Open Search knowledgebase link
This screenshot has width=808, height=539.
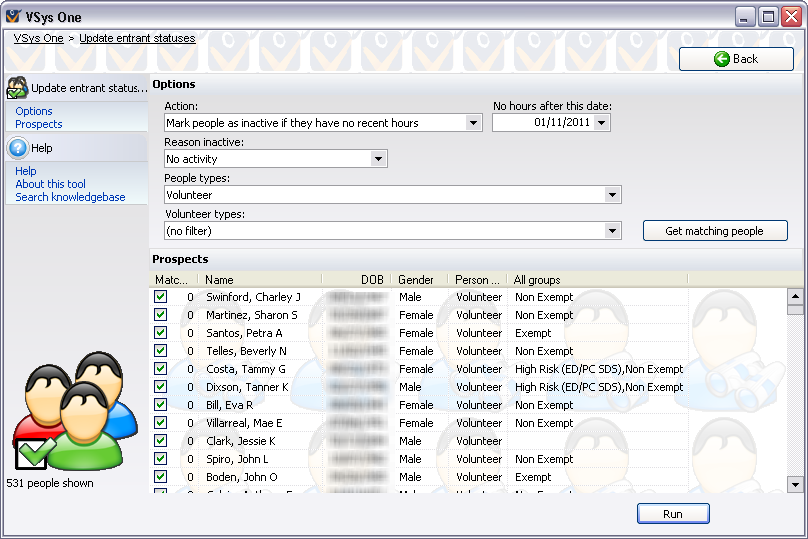[70, 197]
